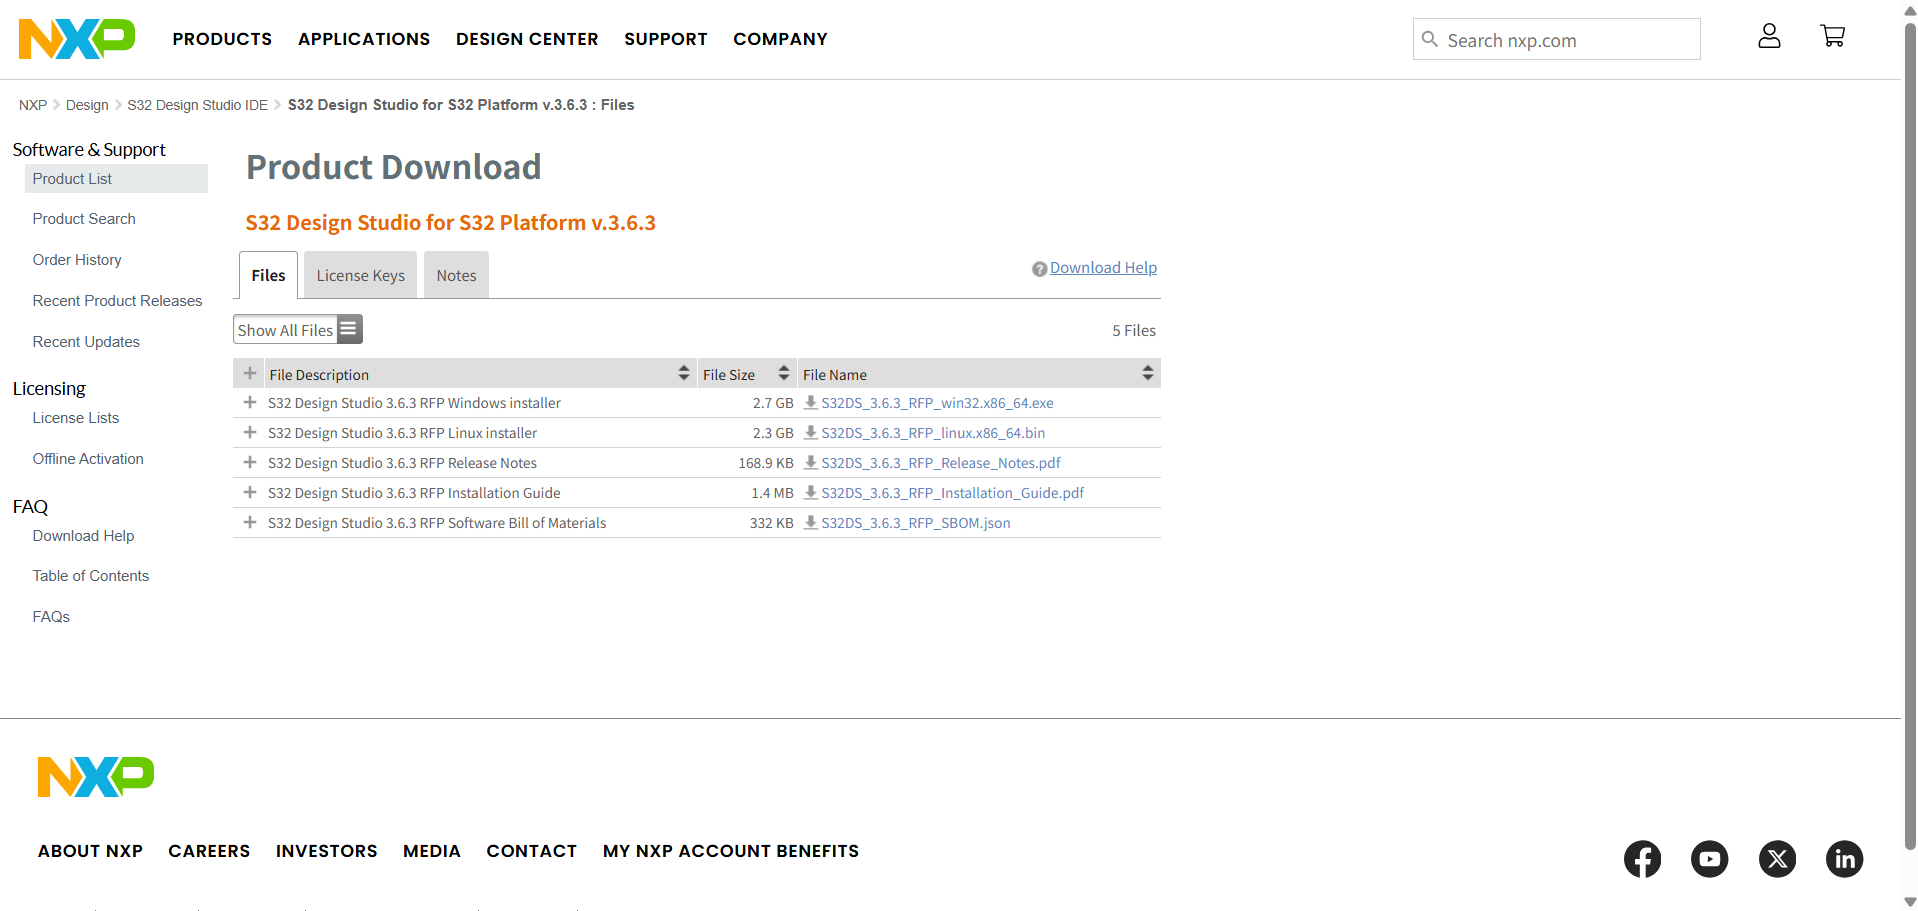
Task: Open License Lists in sidebar
Action: pos(75,418)
